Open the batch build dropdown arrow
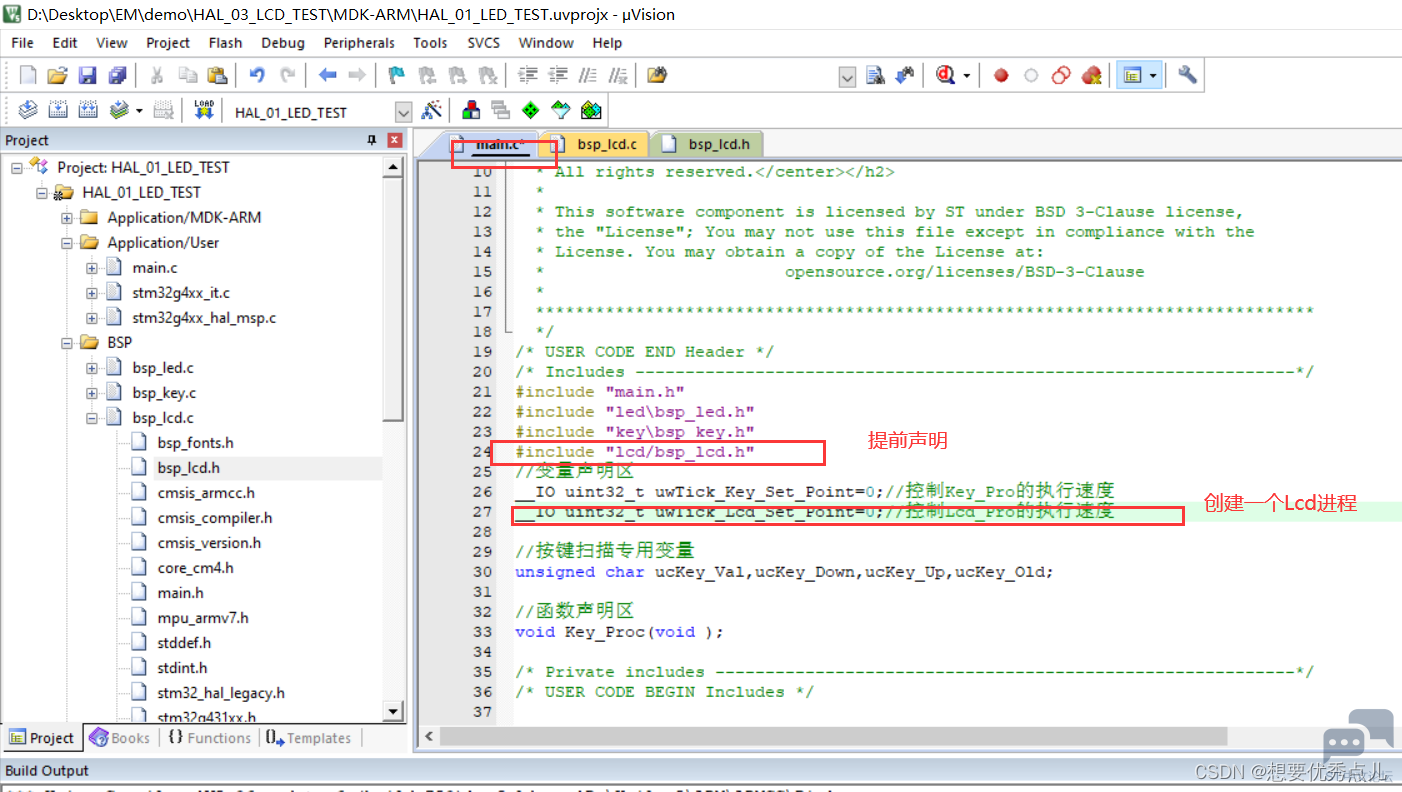1402x792 pixels. 139,110
